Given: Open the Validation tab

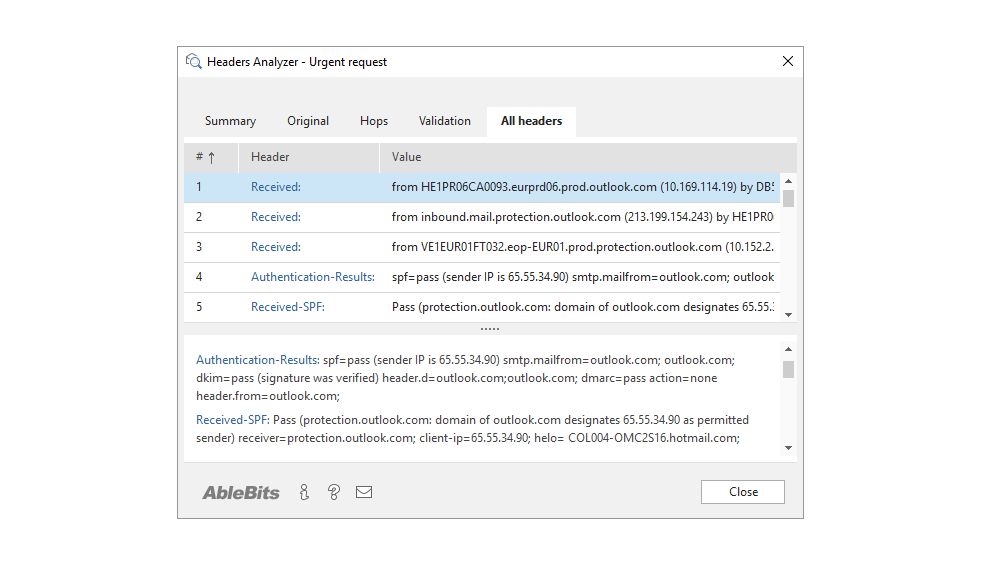Looking at the screenshot, I should (x=445, y=121).
